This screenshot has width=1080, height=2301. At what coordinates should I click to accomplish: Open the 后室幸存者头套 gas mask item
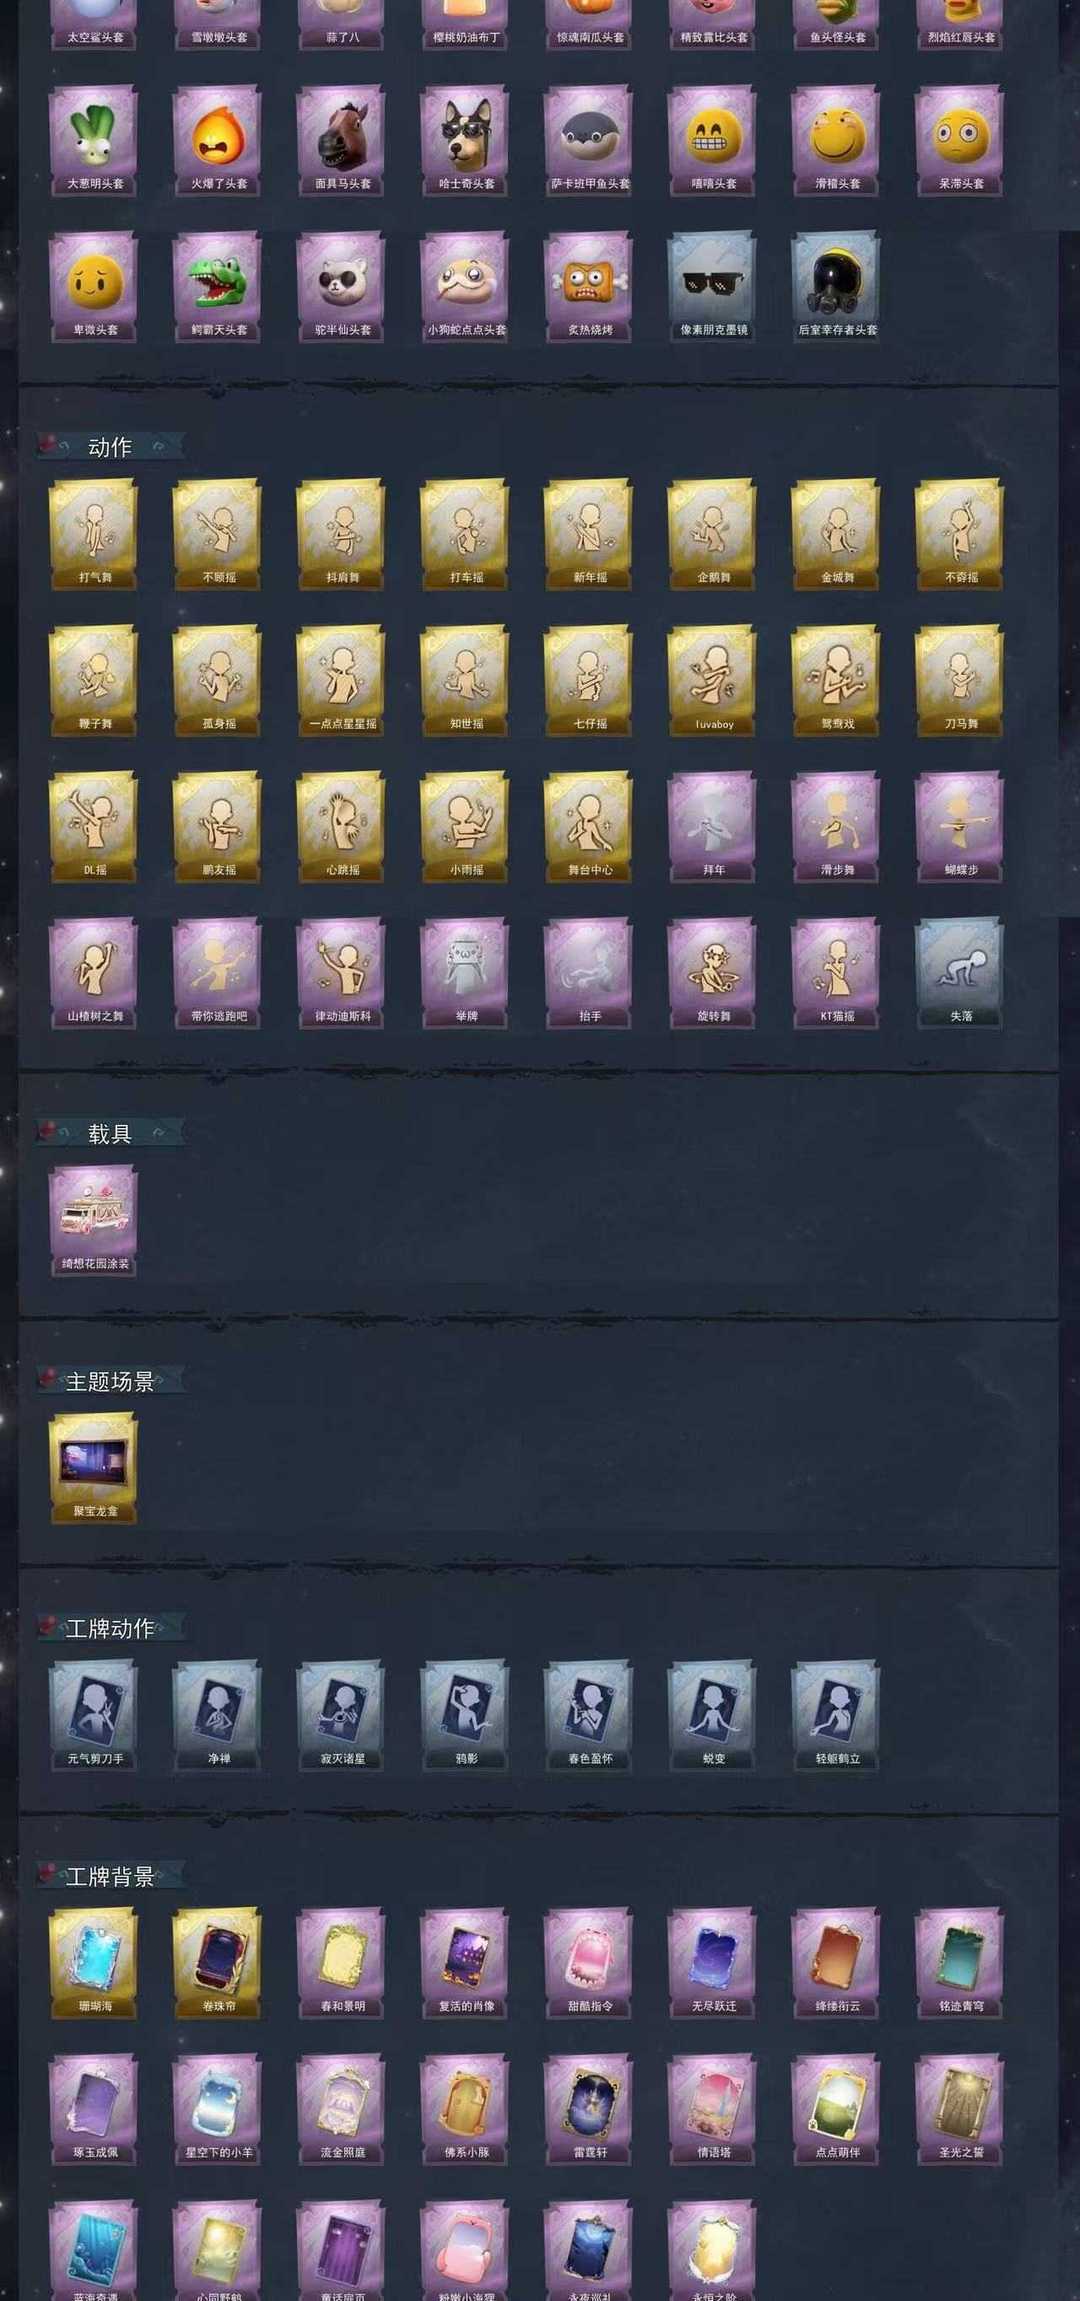[x=838, y=286]
